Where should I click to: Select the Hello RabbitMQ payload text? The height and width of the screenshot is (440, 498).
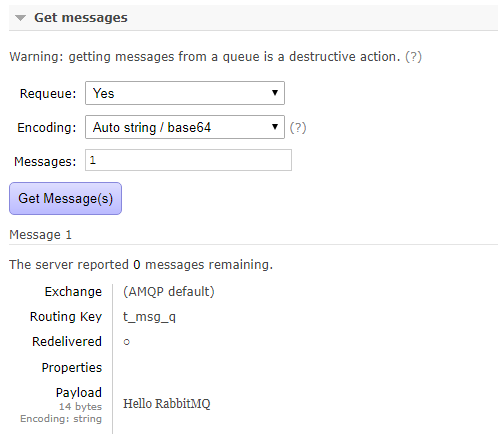pos(167,404)
